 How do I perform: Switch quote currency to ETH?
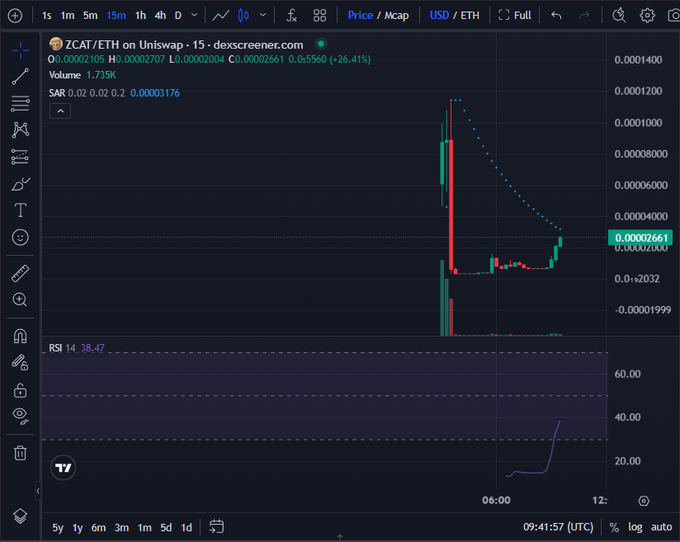[470, 16]
